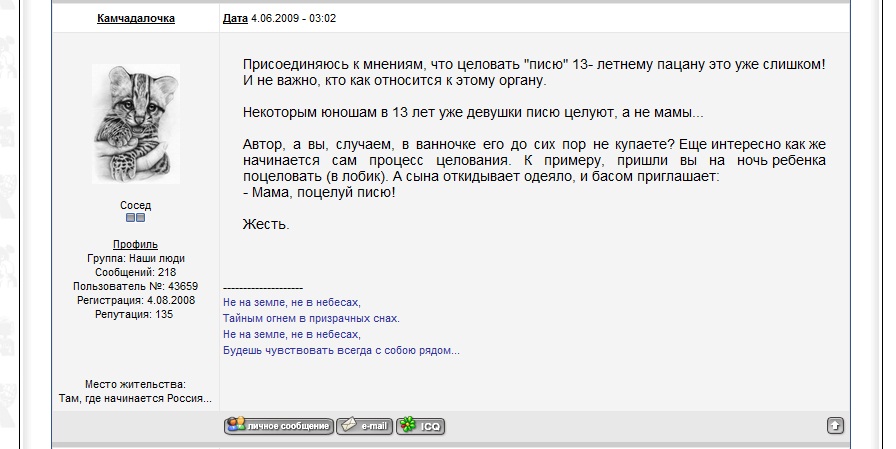The width and height of the screenshot is (896, 449).
Task: Click the kitten avatar image
Action: tap(135, 123)
